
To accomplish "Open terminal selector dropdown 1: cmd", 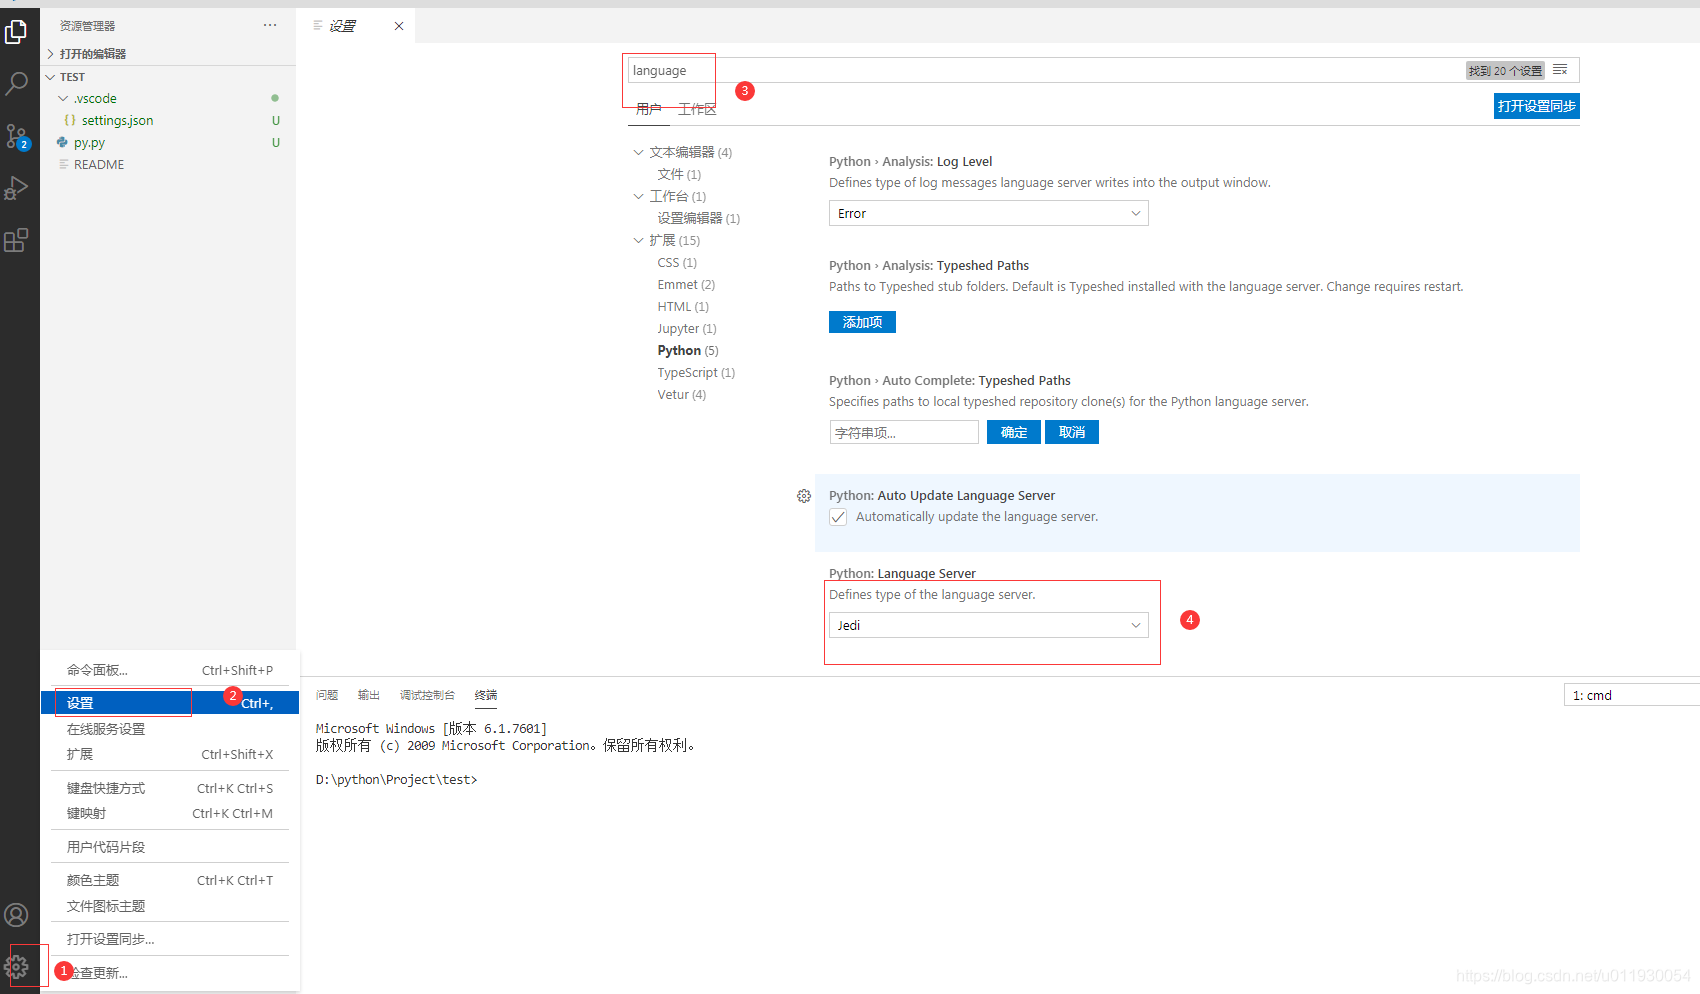I will point(1631,695).
